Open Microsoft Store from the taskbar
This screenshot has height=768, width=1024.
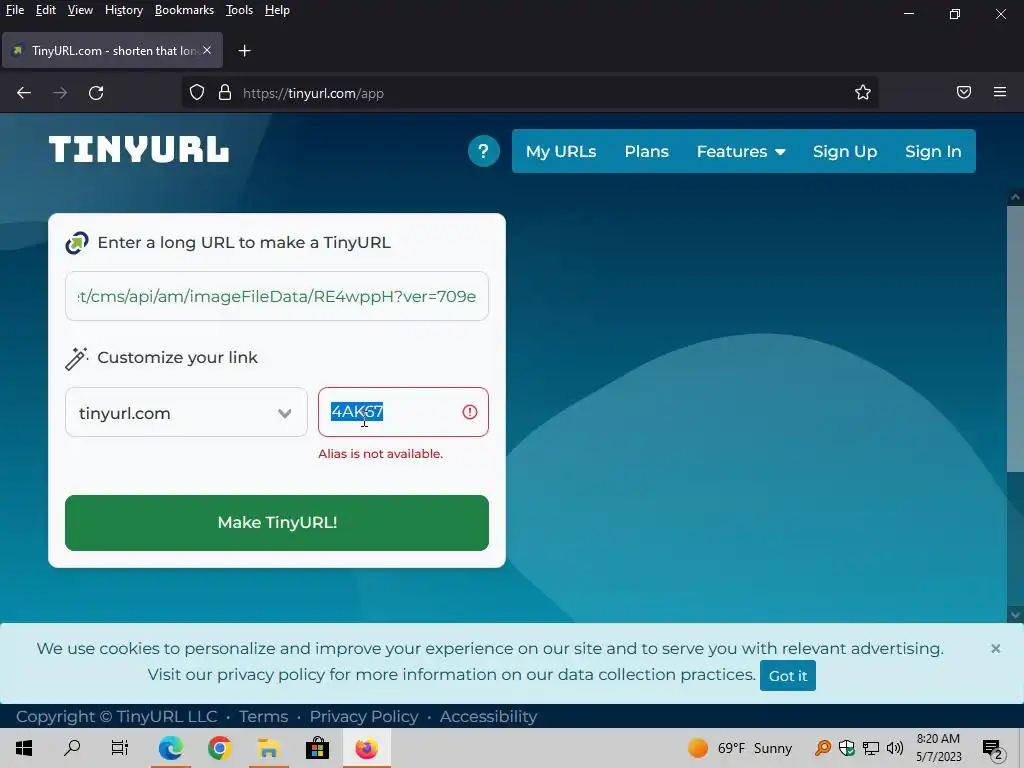317,748
